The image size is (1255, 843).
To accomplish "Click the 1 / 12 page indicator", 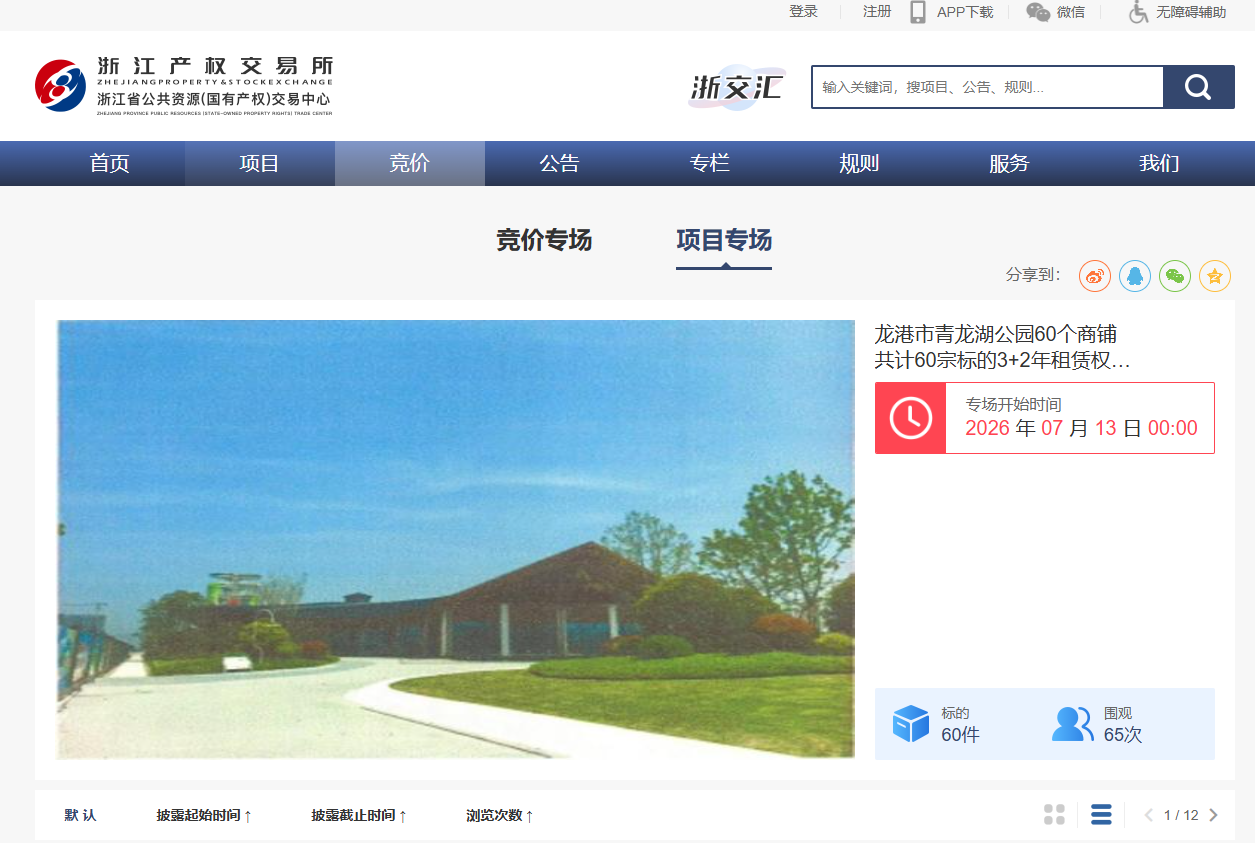I will (1181, 815).
